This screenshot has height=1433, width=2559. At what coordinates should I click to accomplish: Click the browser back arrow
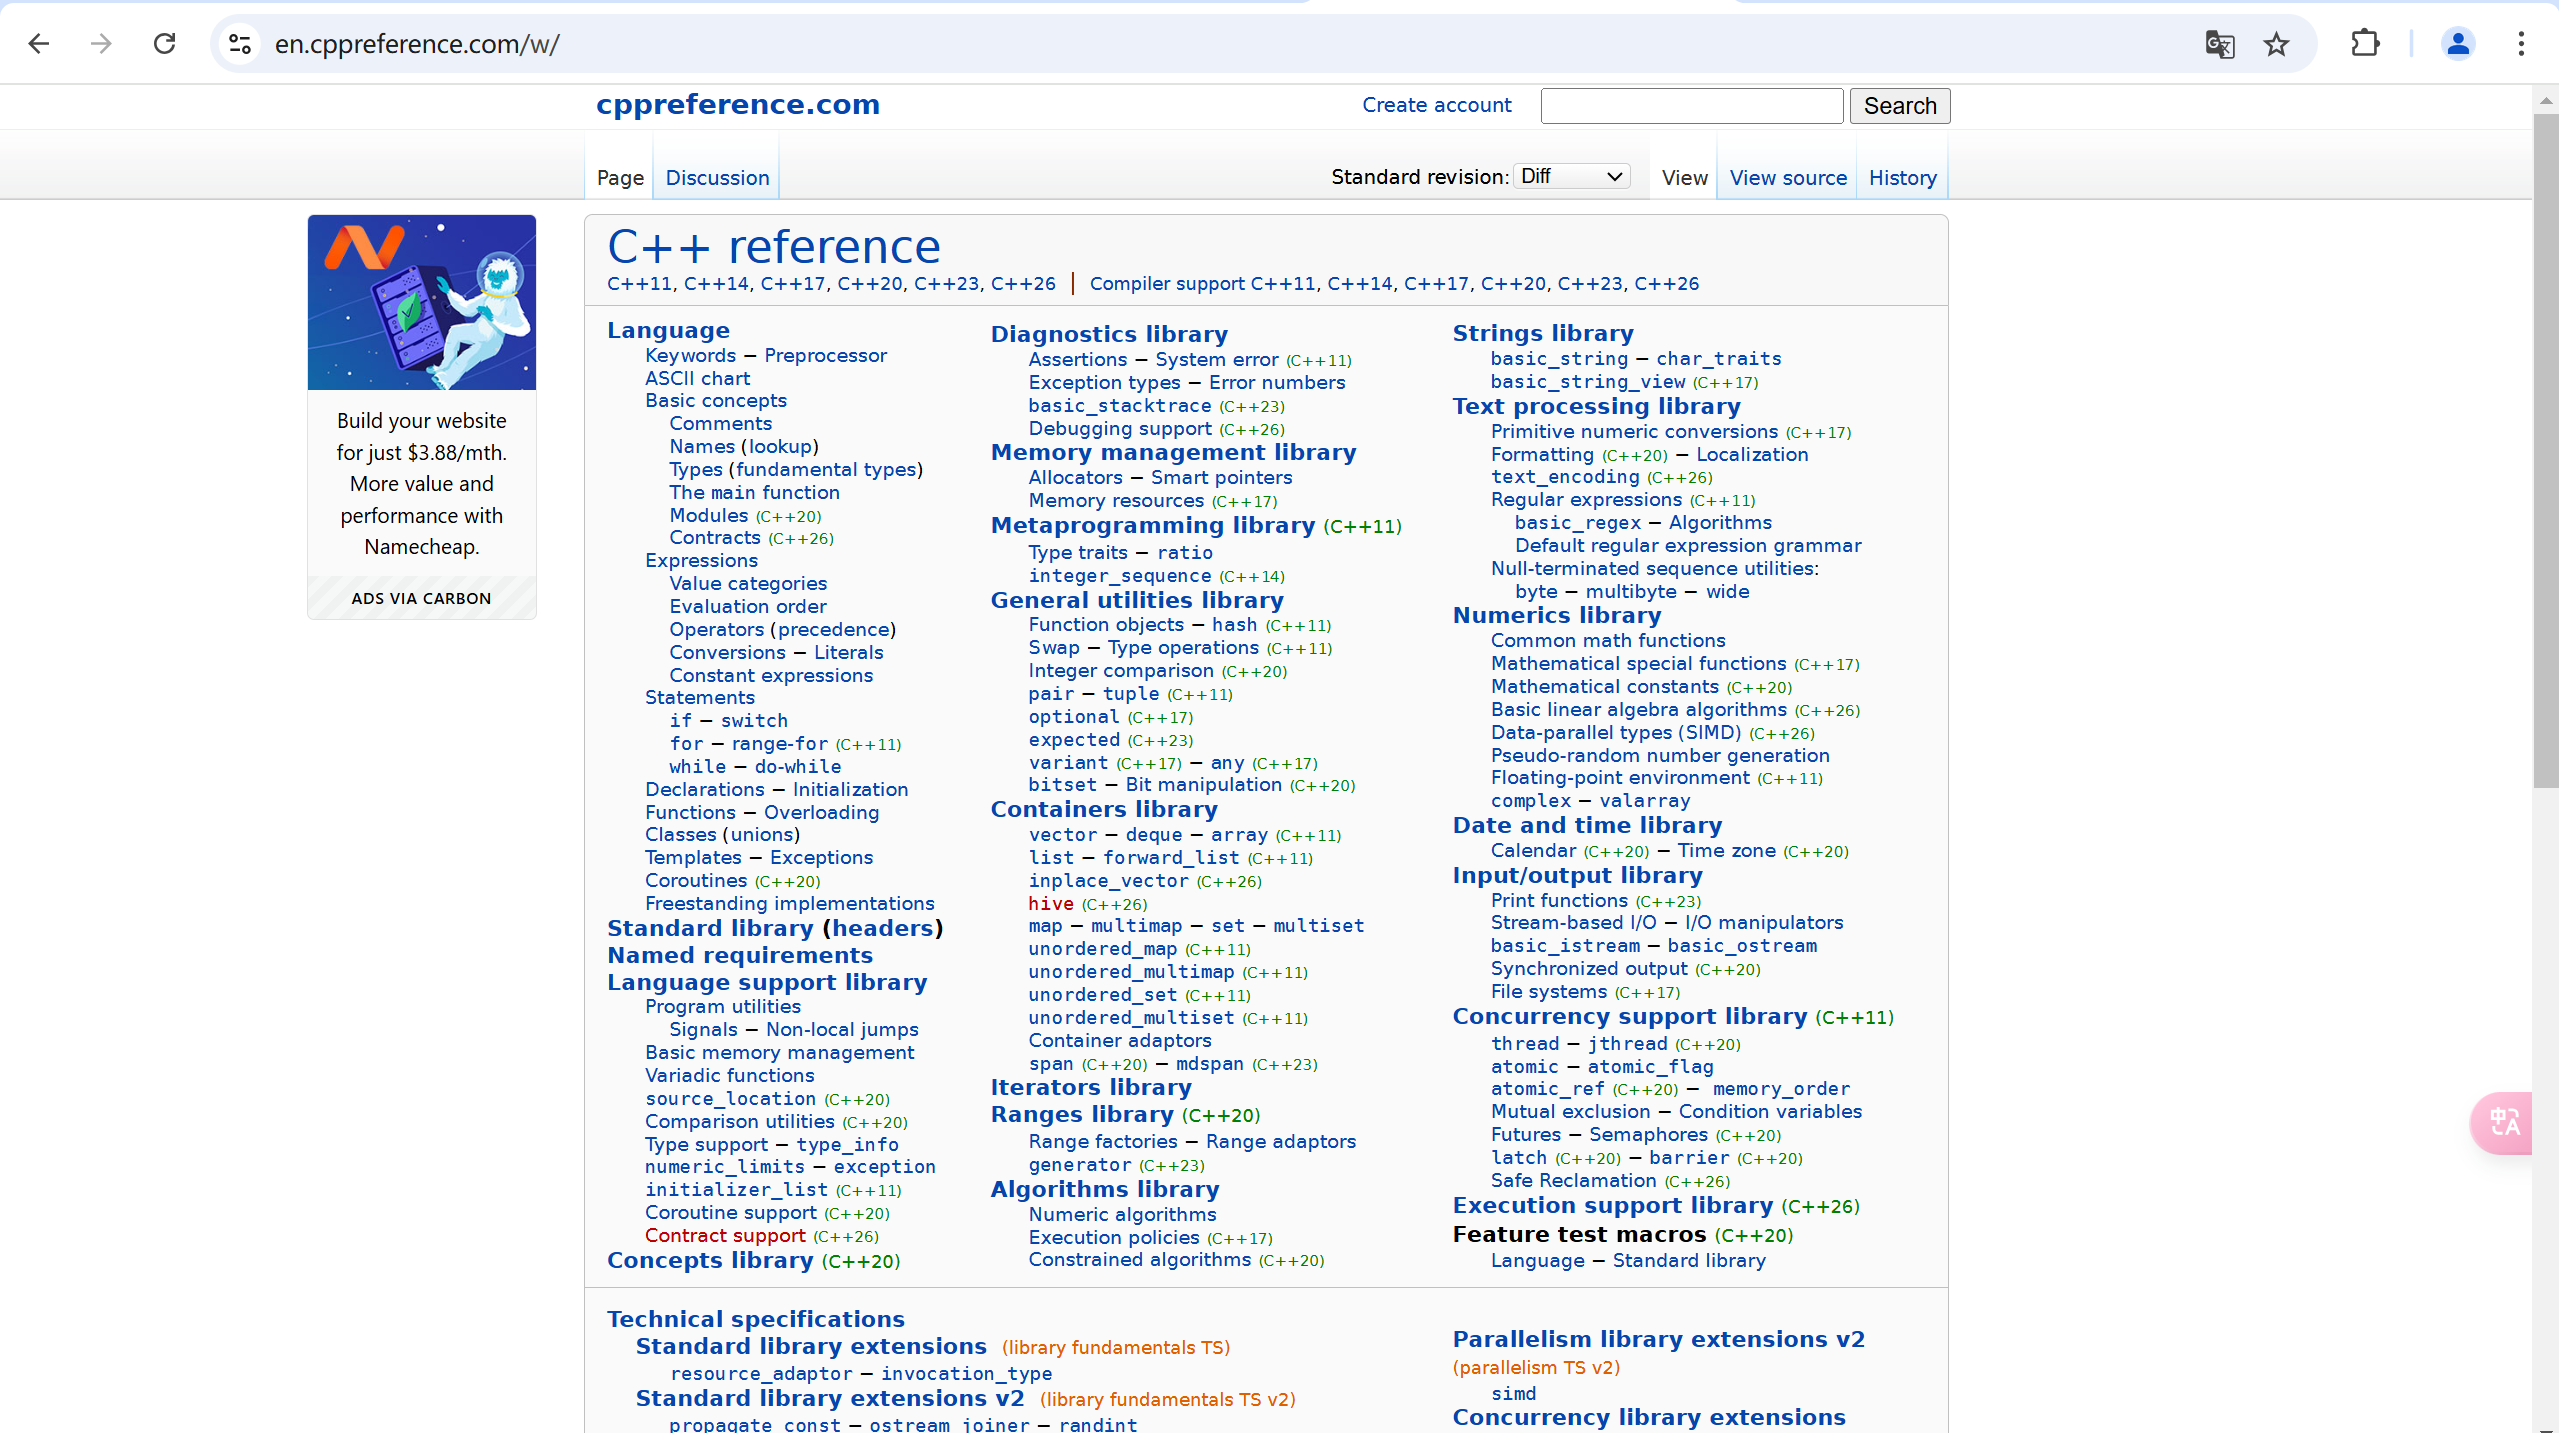tap(39, 44)
